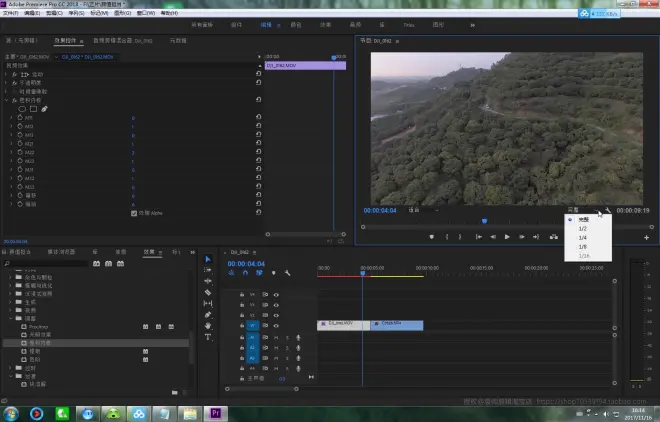Go to In point

tap(479, 237)
